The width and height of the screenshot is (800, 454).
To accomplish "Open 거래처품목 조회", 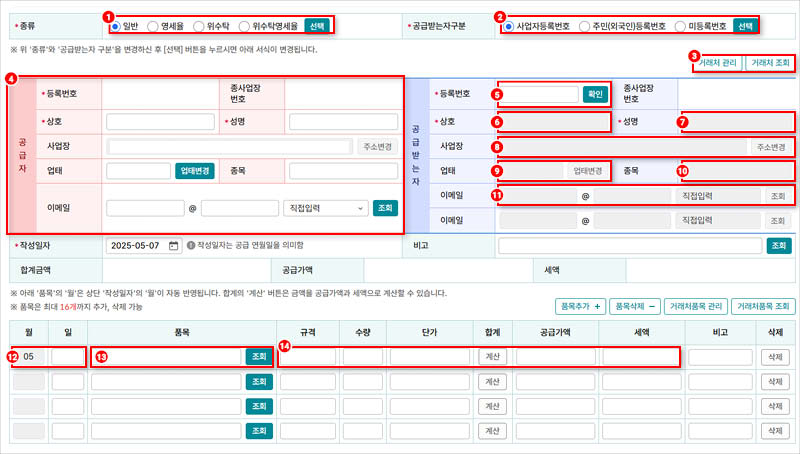I will [x=763, y=307].
